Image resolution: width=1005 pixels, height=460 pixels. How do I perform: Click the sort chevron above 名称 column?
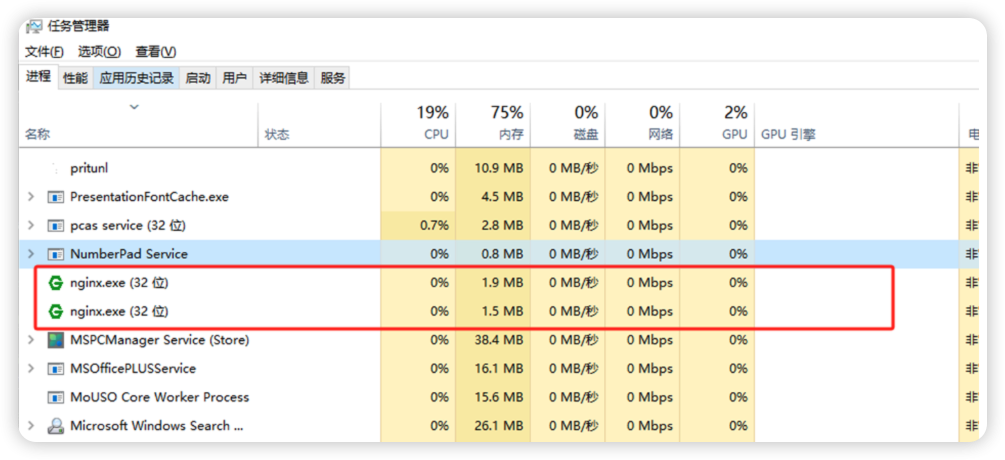(x=135, y=107)
